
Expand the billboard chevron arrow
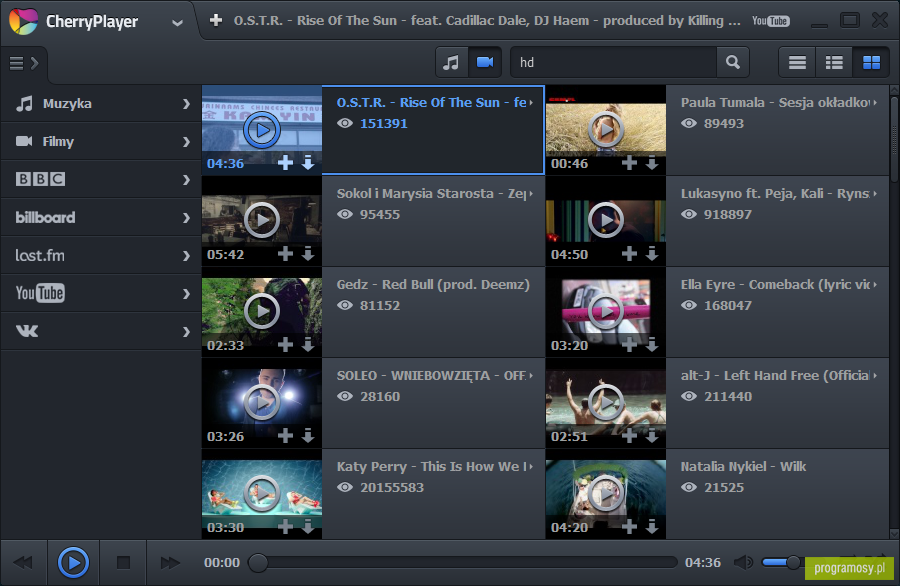[x=186, y=218]
